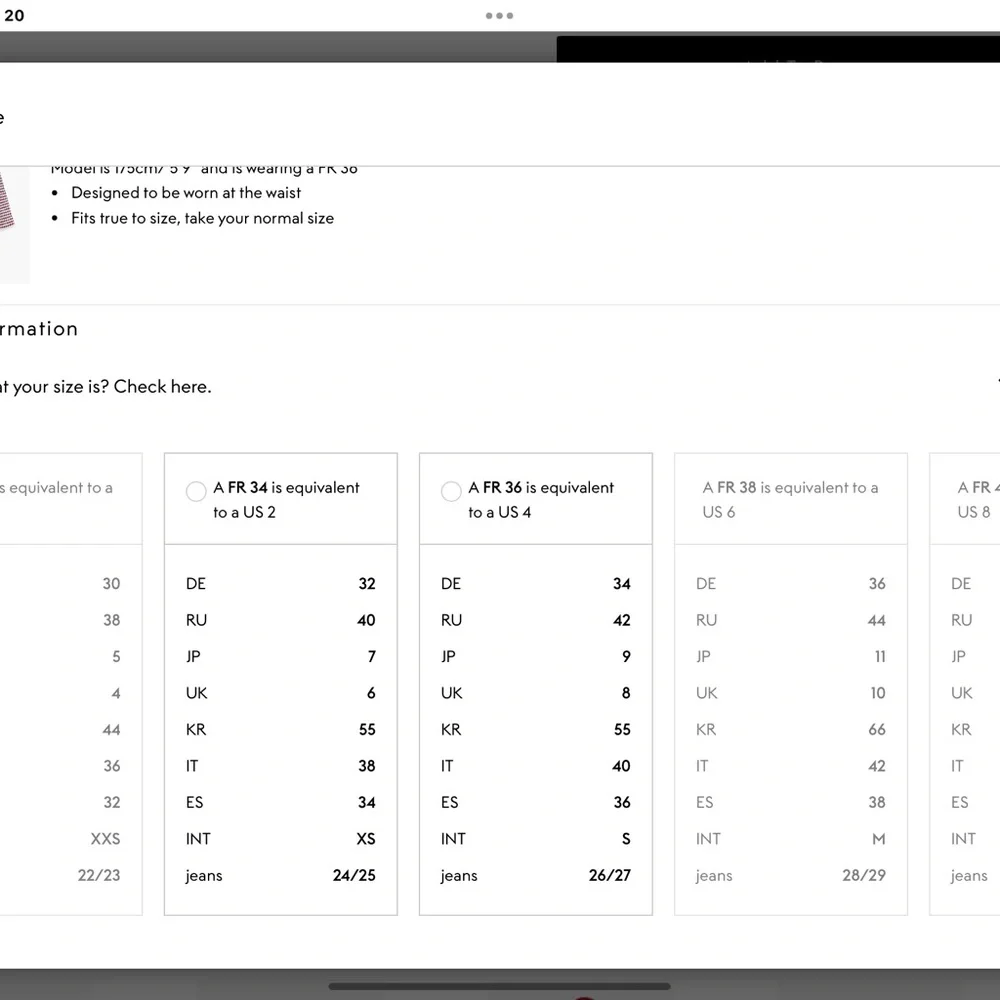This screenshot has height=1000, width=1000.
Task: Click the 'jeans' label in the FR 36 card
Action: click(459, 876)
